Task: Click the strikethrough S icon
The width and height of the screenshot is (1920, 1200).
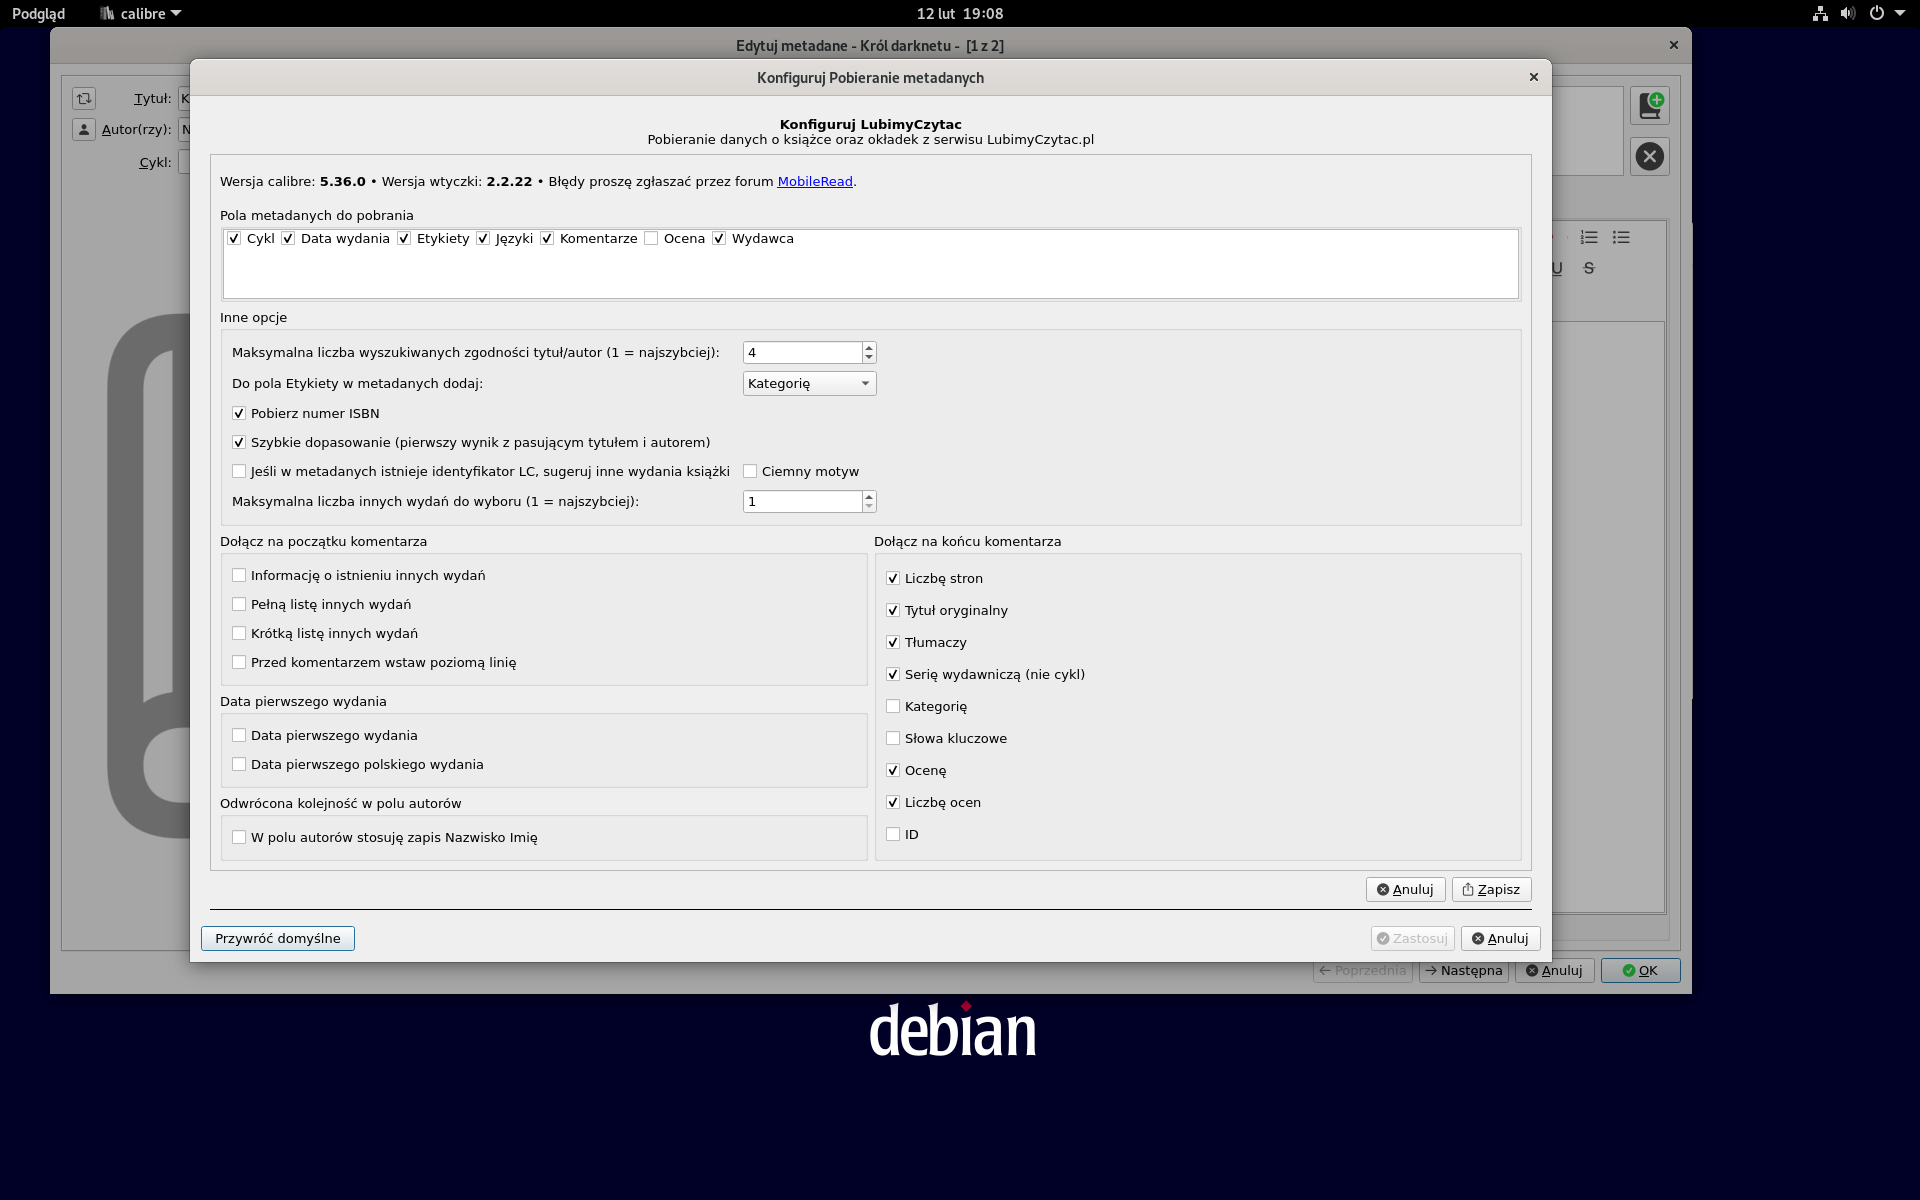Action: pos(1589,268)
